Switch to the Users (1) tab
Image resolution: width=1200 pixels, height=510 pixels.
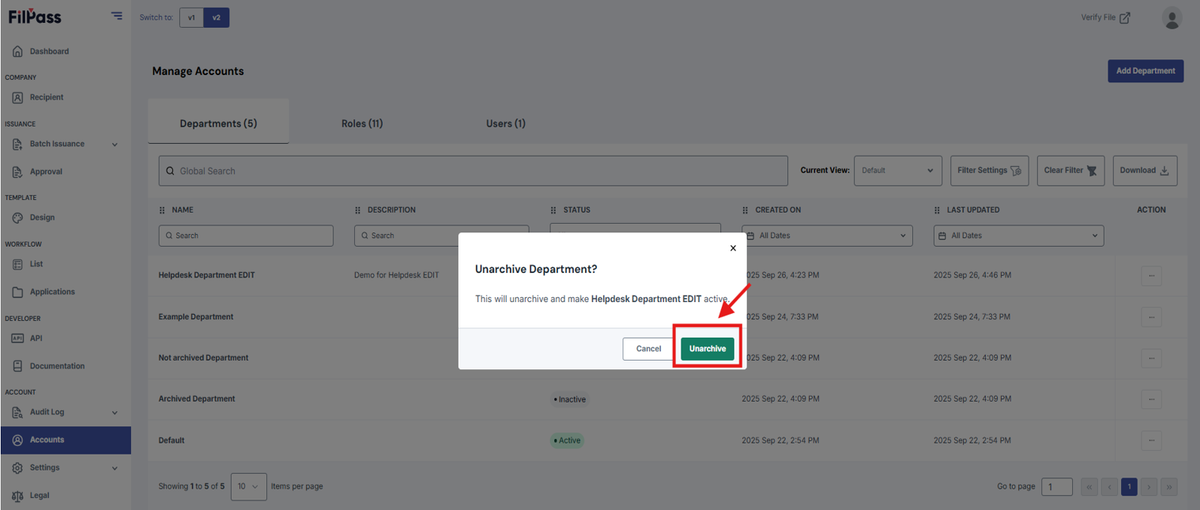(x=506, y=123)
